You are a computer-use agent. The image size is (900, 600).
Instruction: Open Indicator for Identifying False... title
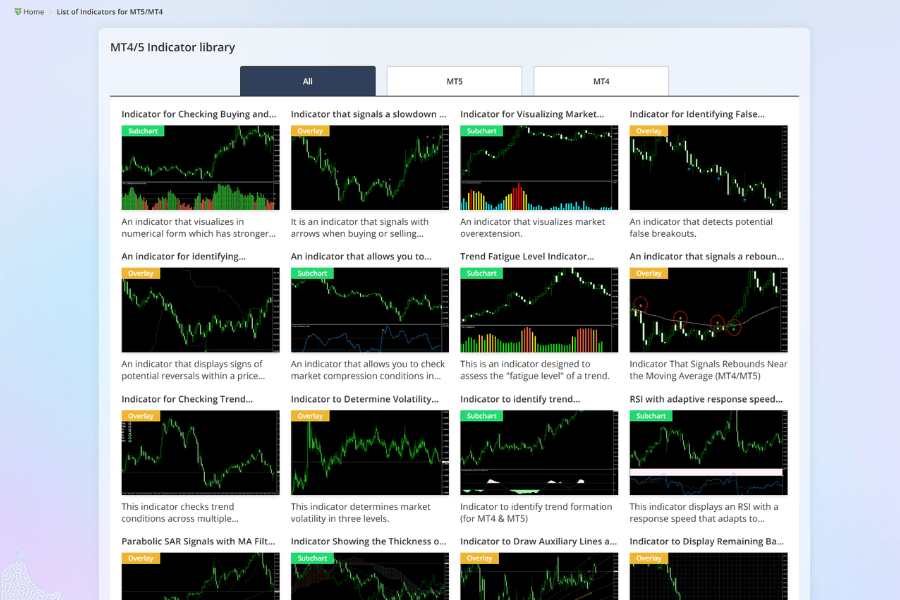[697, 114]
